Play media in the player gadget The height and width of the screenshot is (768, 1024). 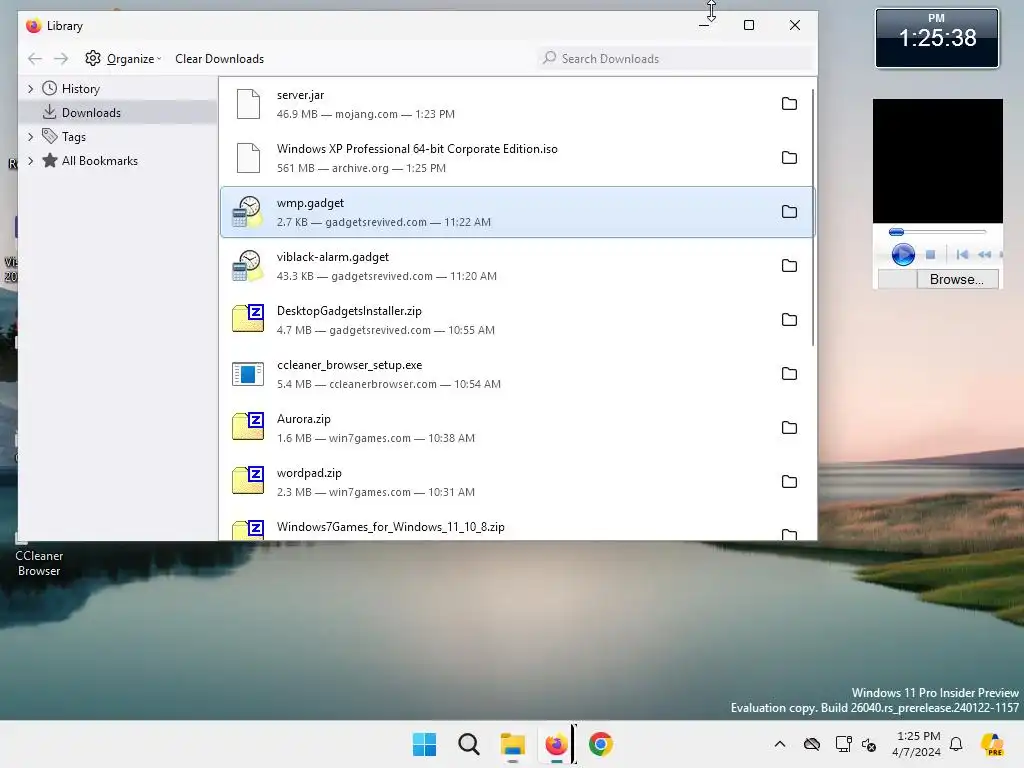click(903, 254)
